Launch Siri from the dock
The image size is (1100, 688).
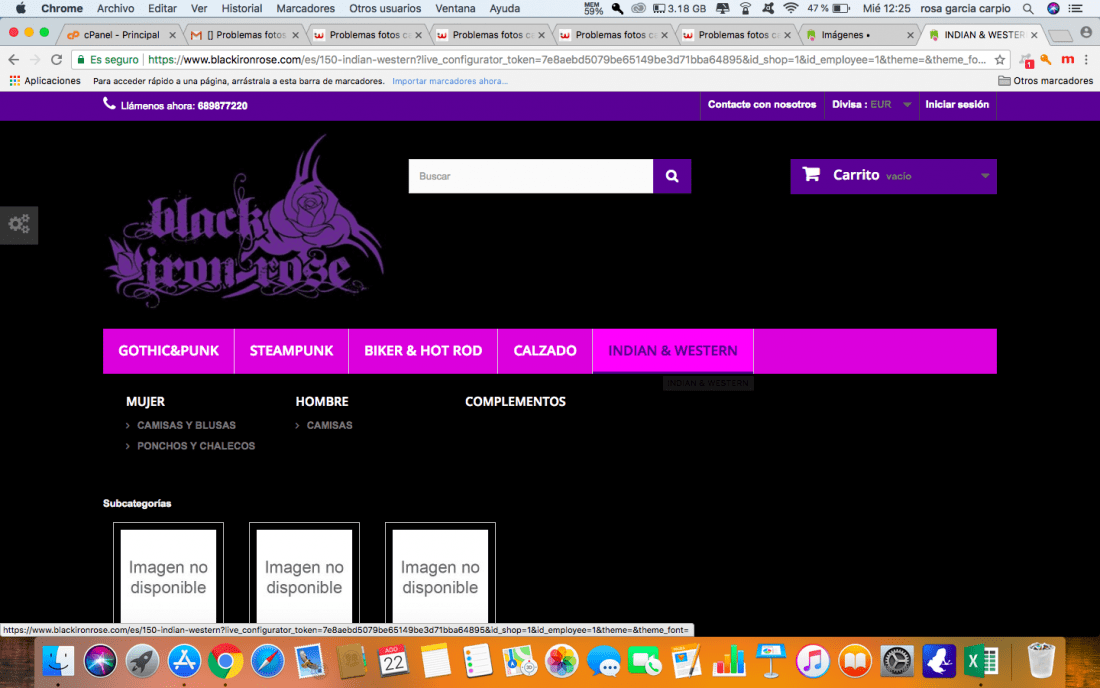pos(100,661)
